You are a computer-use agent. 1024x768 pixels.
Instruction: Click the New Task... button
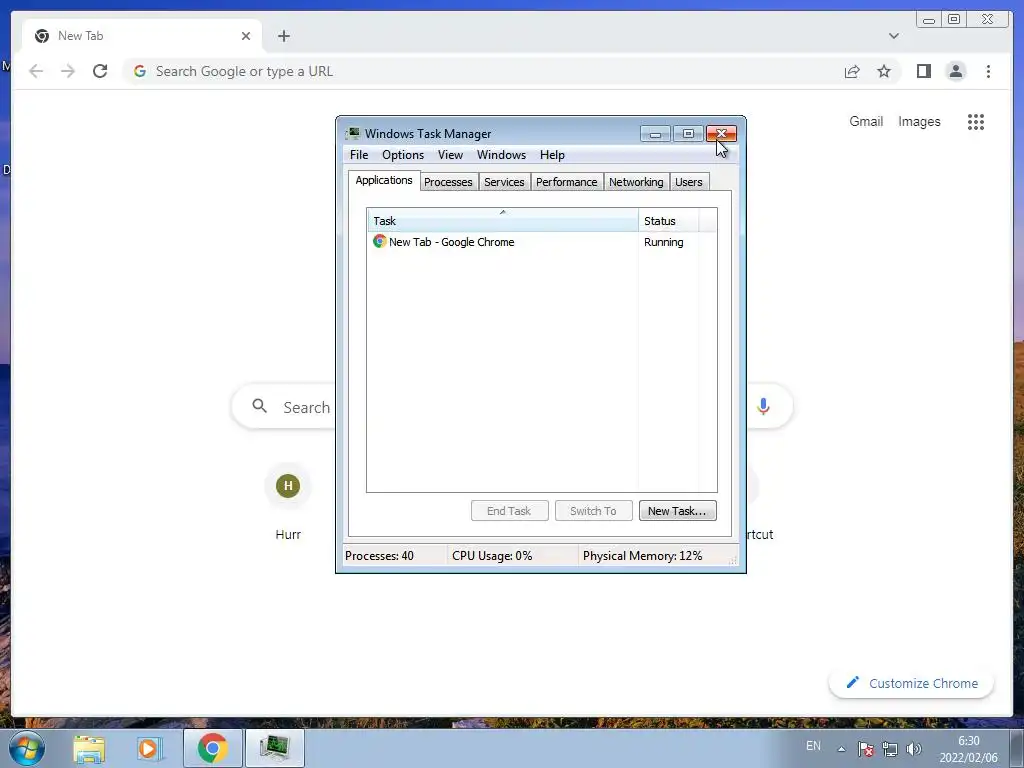pos(677,511)
